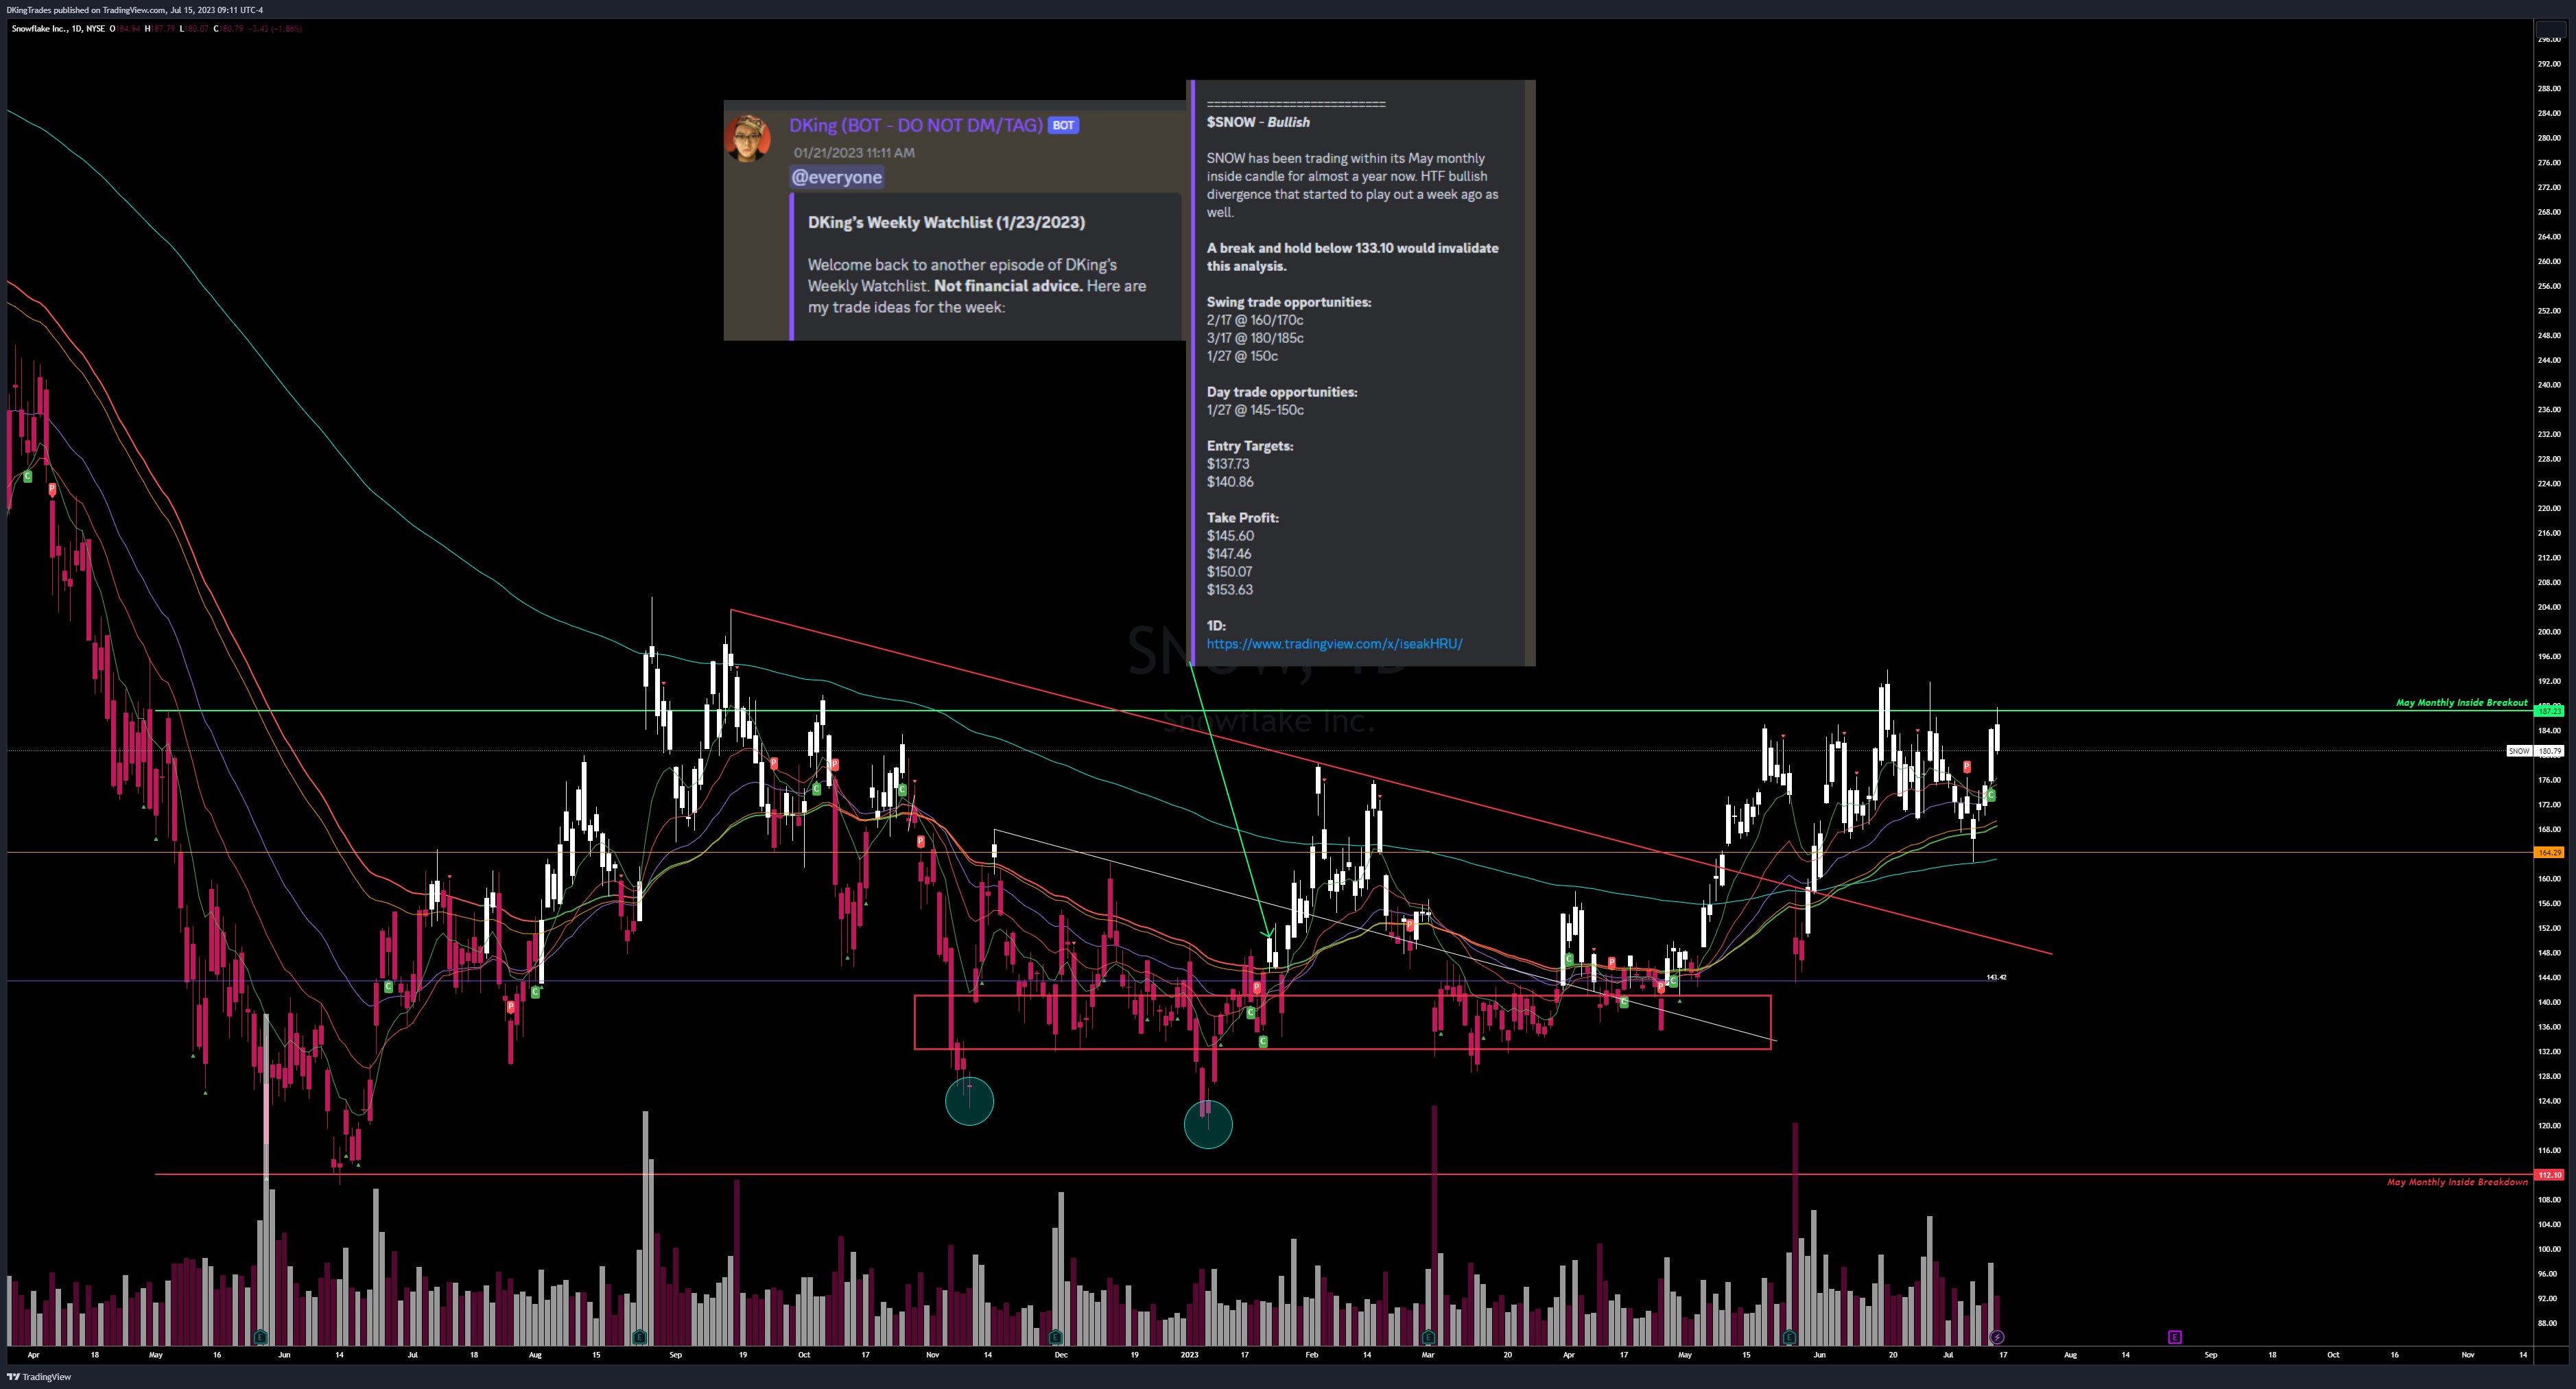Click the '01/21/2023 11:11 AM' timestamp

pyautogui.click(x=854, y=153)
